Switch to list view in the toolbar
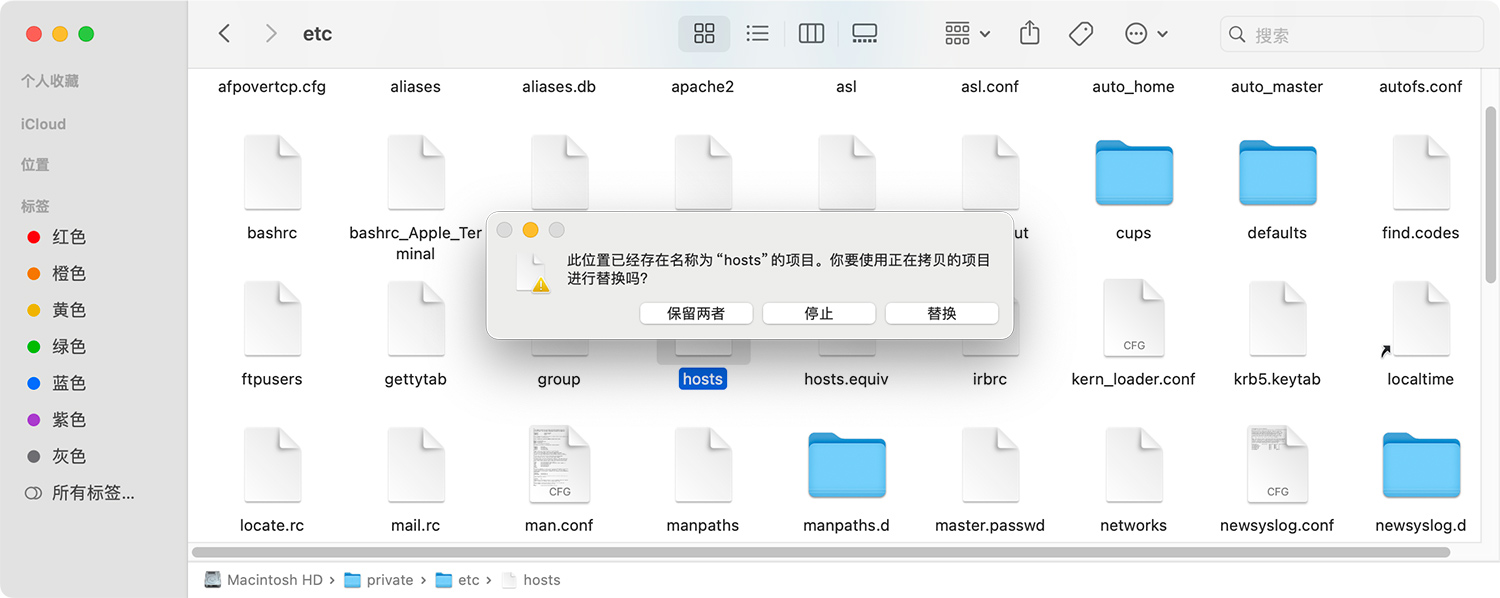This screenshot has height=598, width=1500. (x=757, y=33)
